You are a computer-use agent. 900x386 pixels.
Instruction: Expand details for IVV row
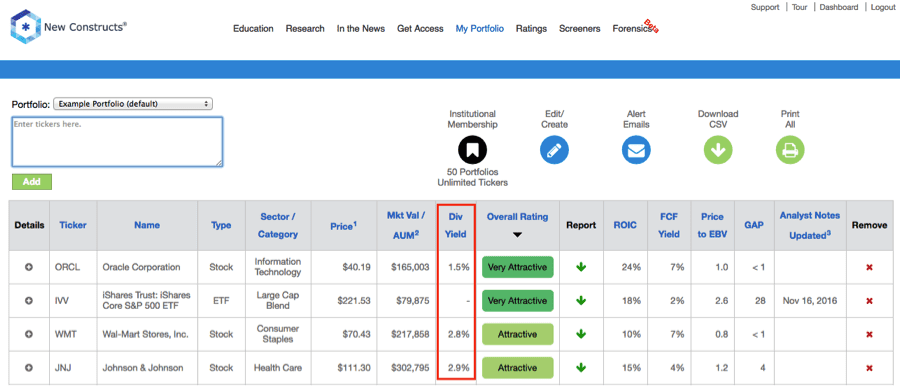[29, 300]
